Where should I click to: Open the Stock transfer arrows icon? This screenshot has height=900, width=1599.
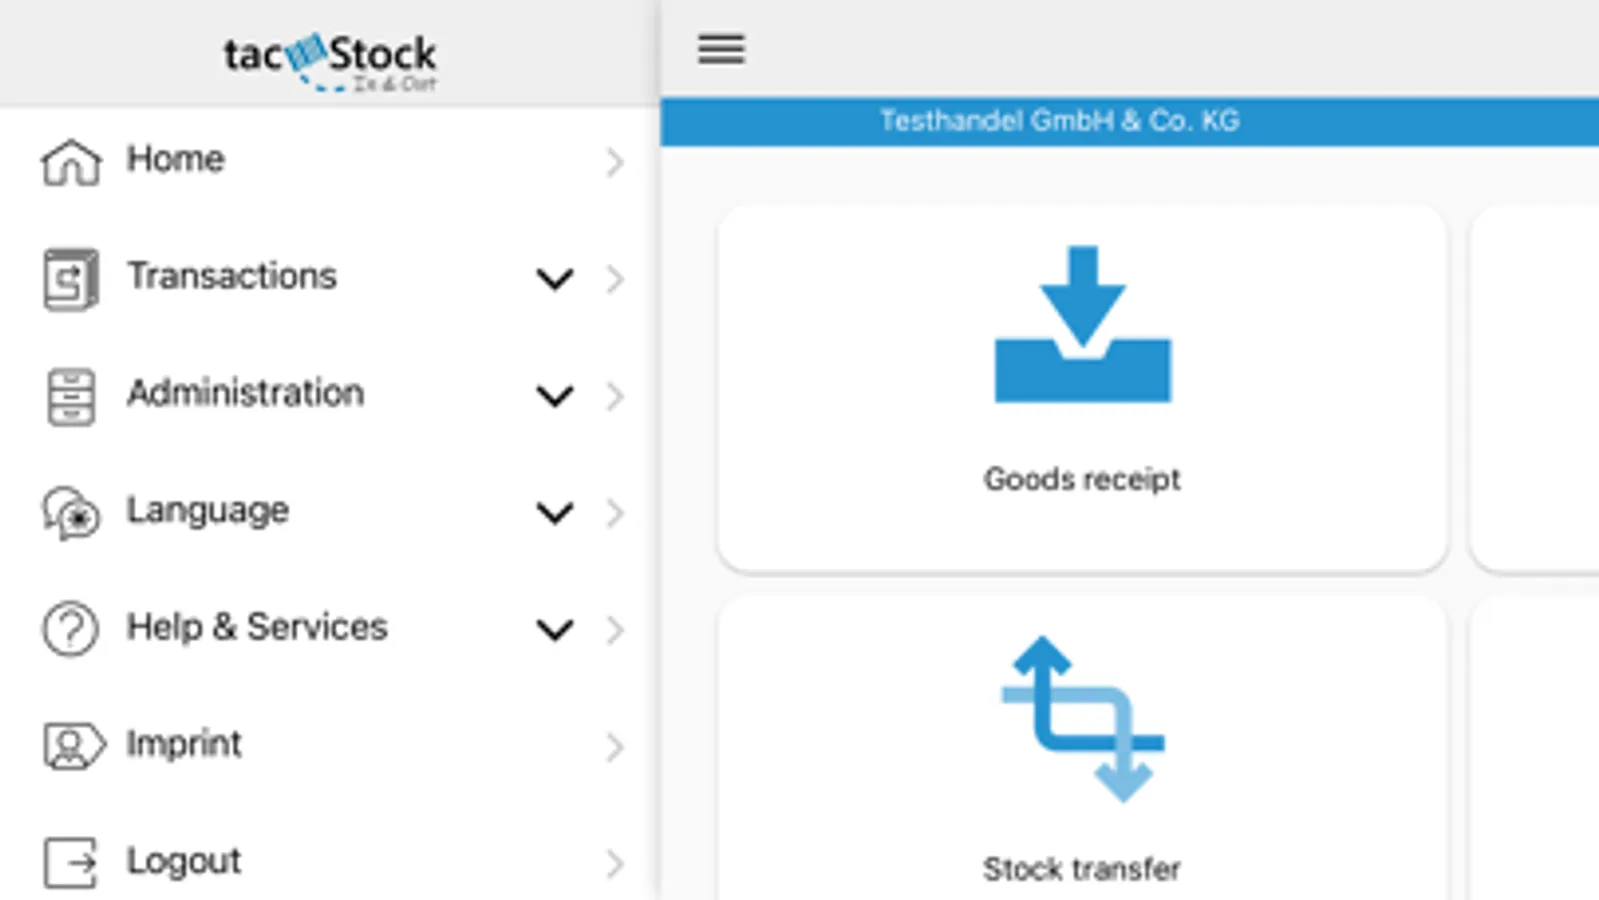1082,718
